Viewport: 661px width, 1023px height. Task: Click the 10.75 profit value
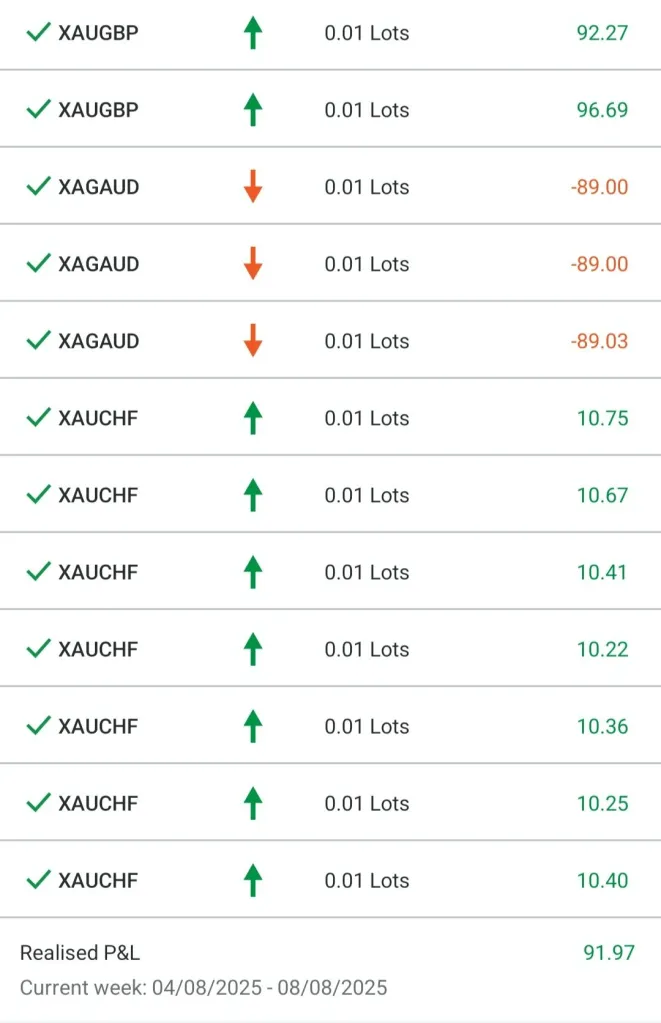coord(602,418)
